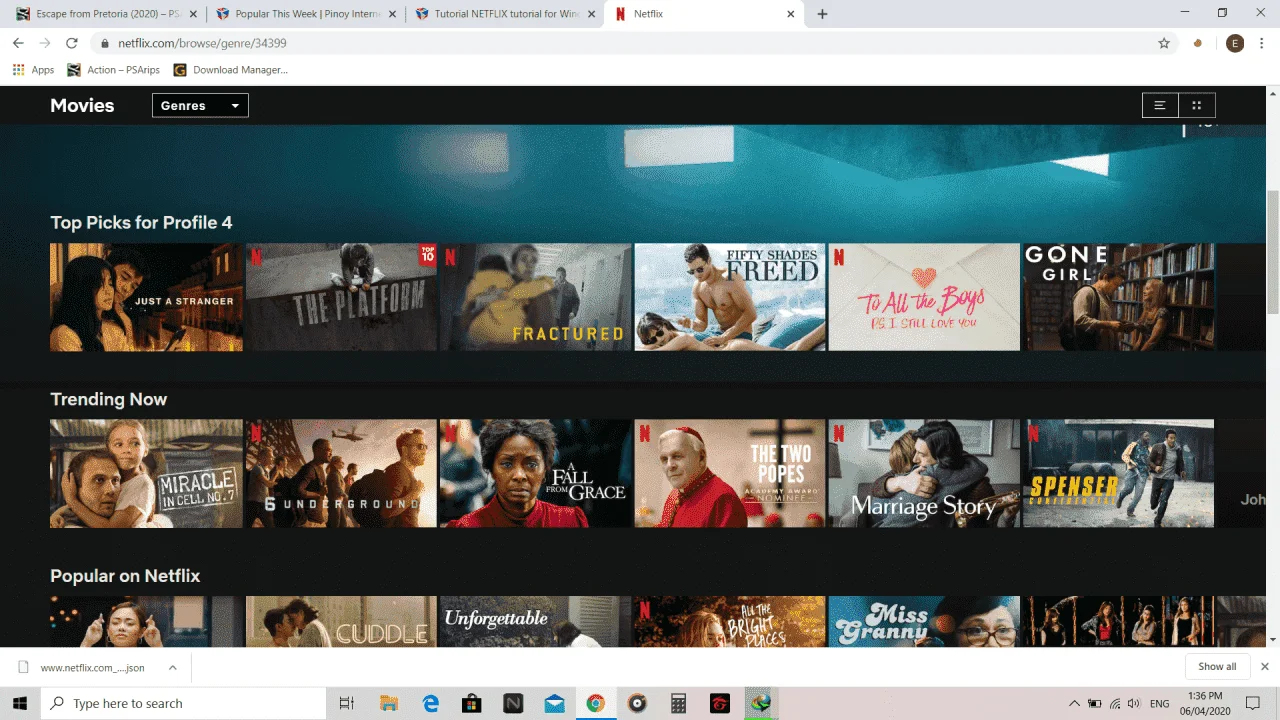Close the Escape from Pretoria tab
This screenshot has height=720, width=1280.
(x=191, y=14)
